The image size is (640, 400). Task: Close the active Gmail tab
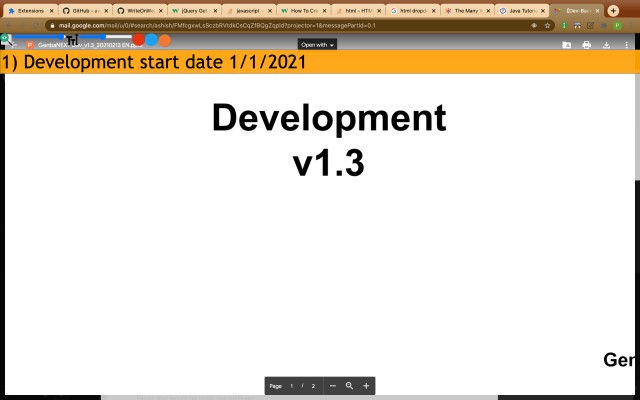click(598, 11)
